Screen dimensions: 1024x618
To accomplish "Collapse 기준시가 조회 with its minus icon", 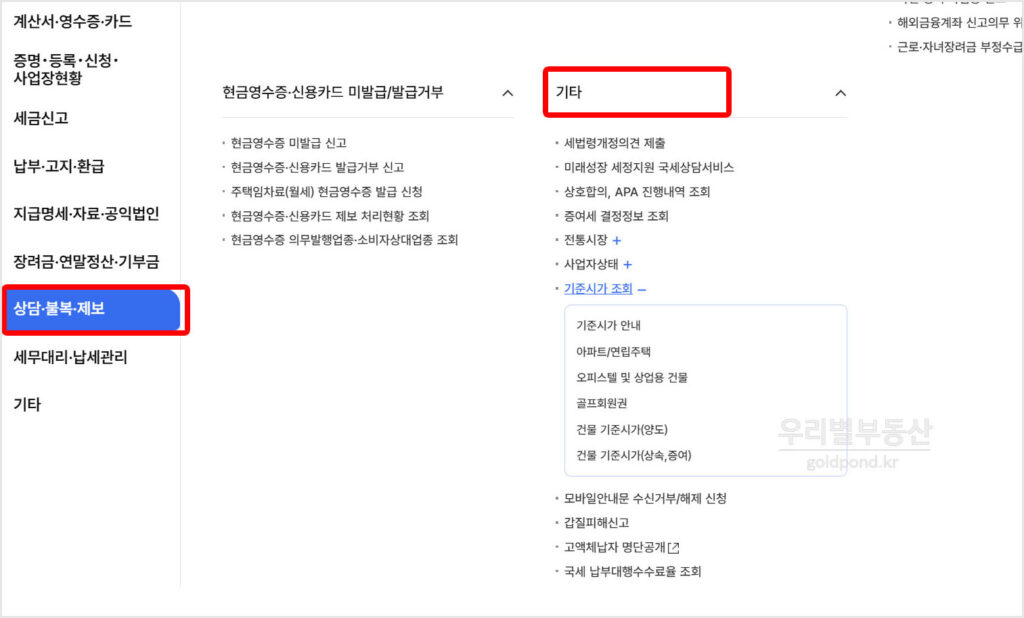I will [x=641, y=289].
